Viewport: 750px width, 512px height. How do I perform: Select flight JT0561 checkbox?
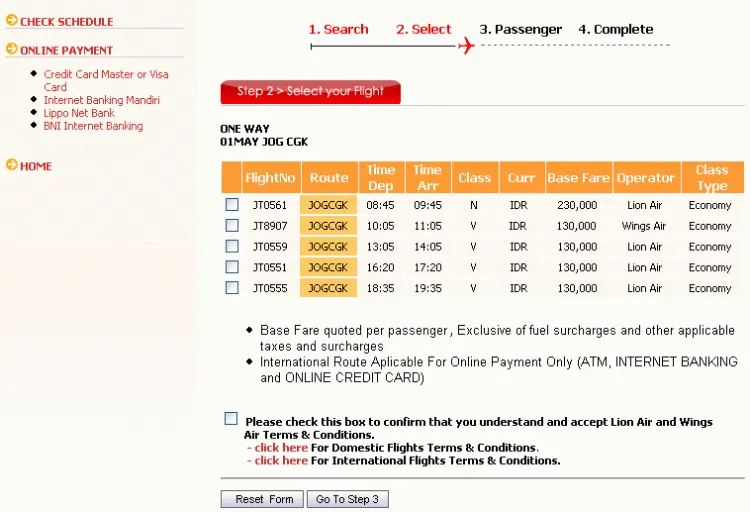(232, 205)
